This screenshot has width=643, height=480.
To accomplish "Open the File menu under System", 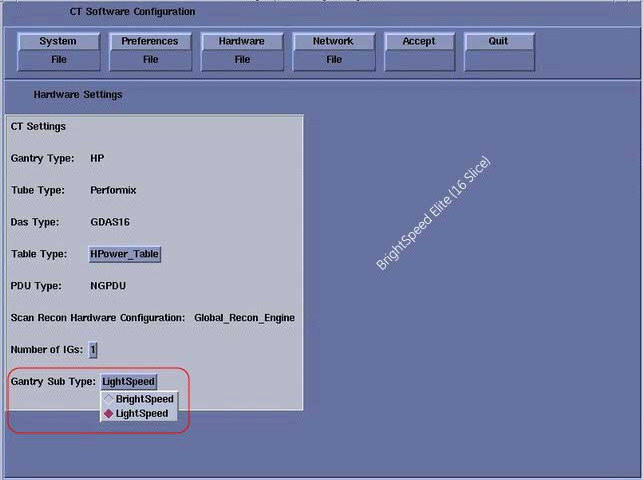I will 58,59.
